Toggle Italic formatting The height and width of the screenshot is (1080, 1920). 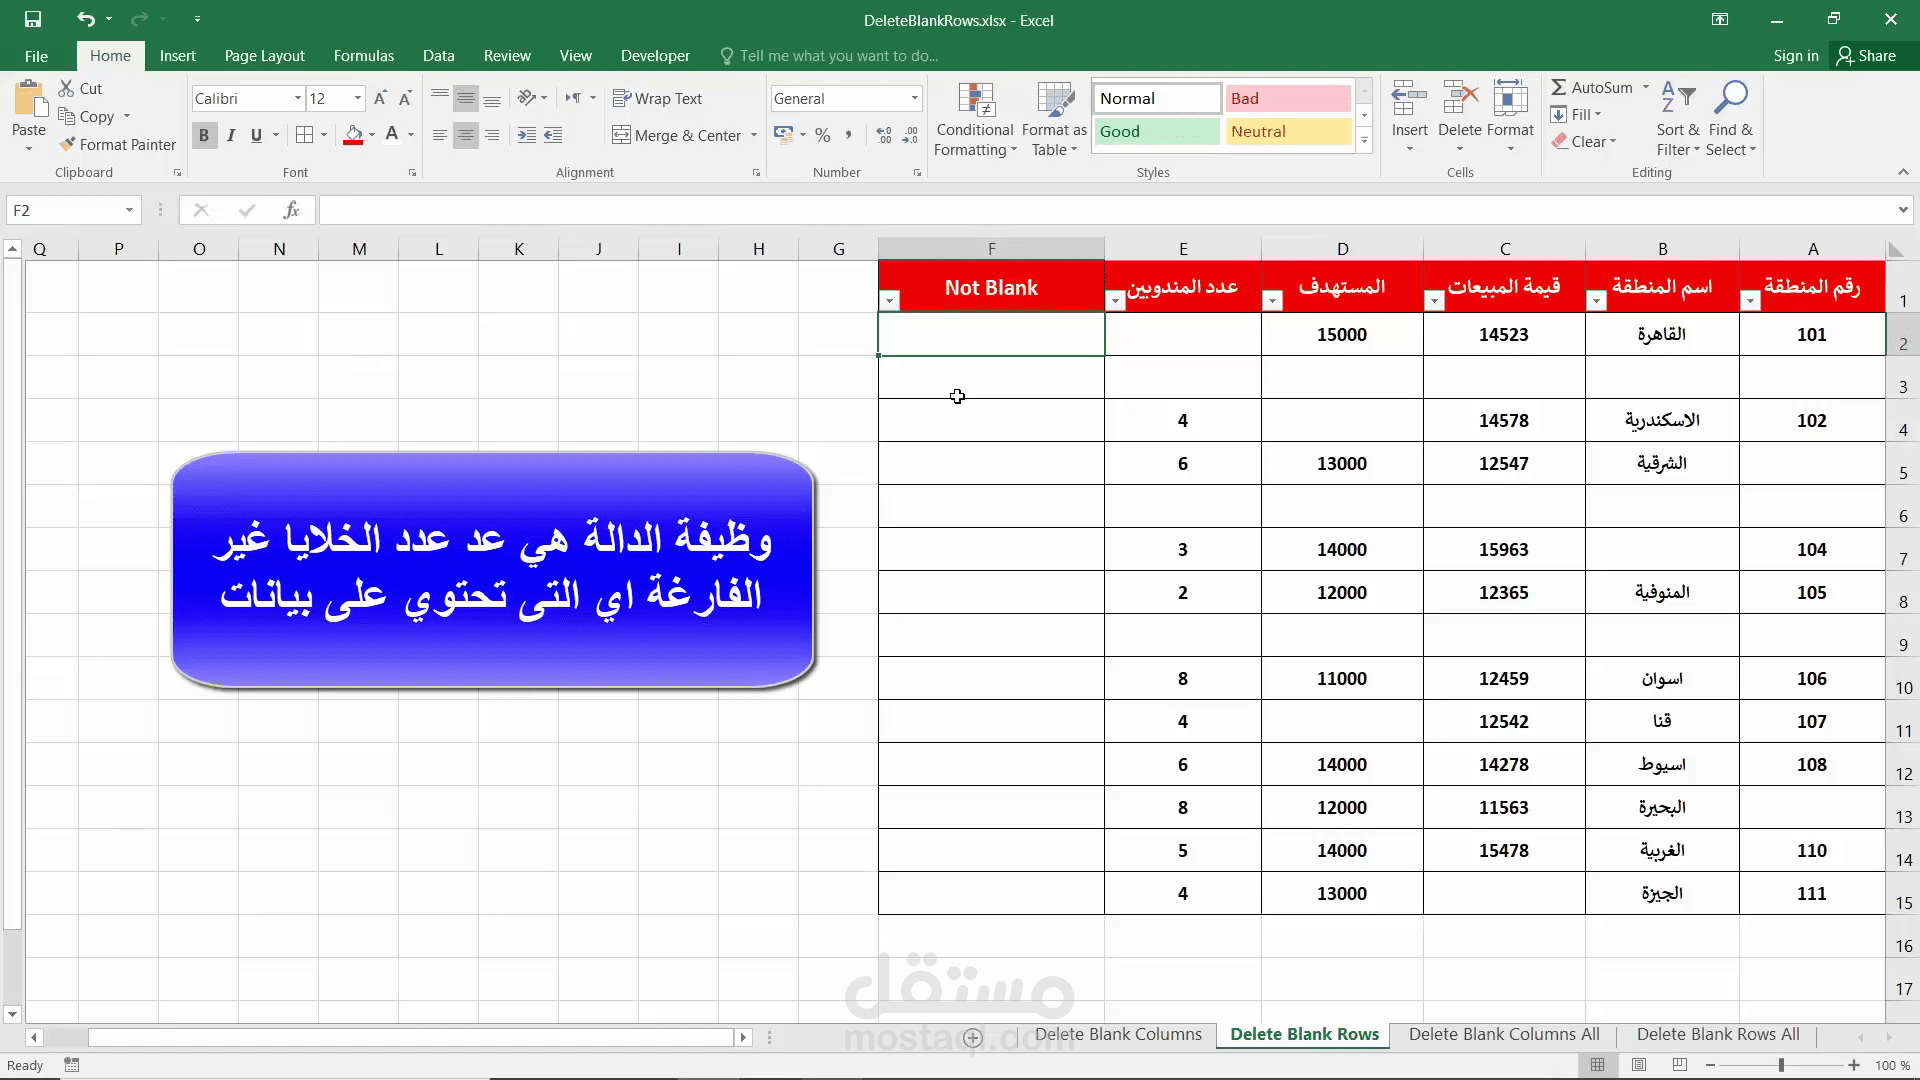[231, 135]
